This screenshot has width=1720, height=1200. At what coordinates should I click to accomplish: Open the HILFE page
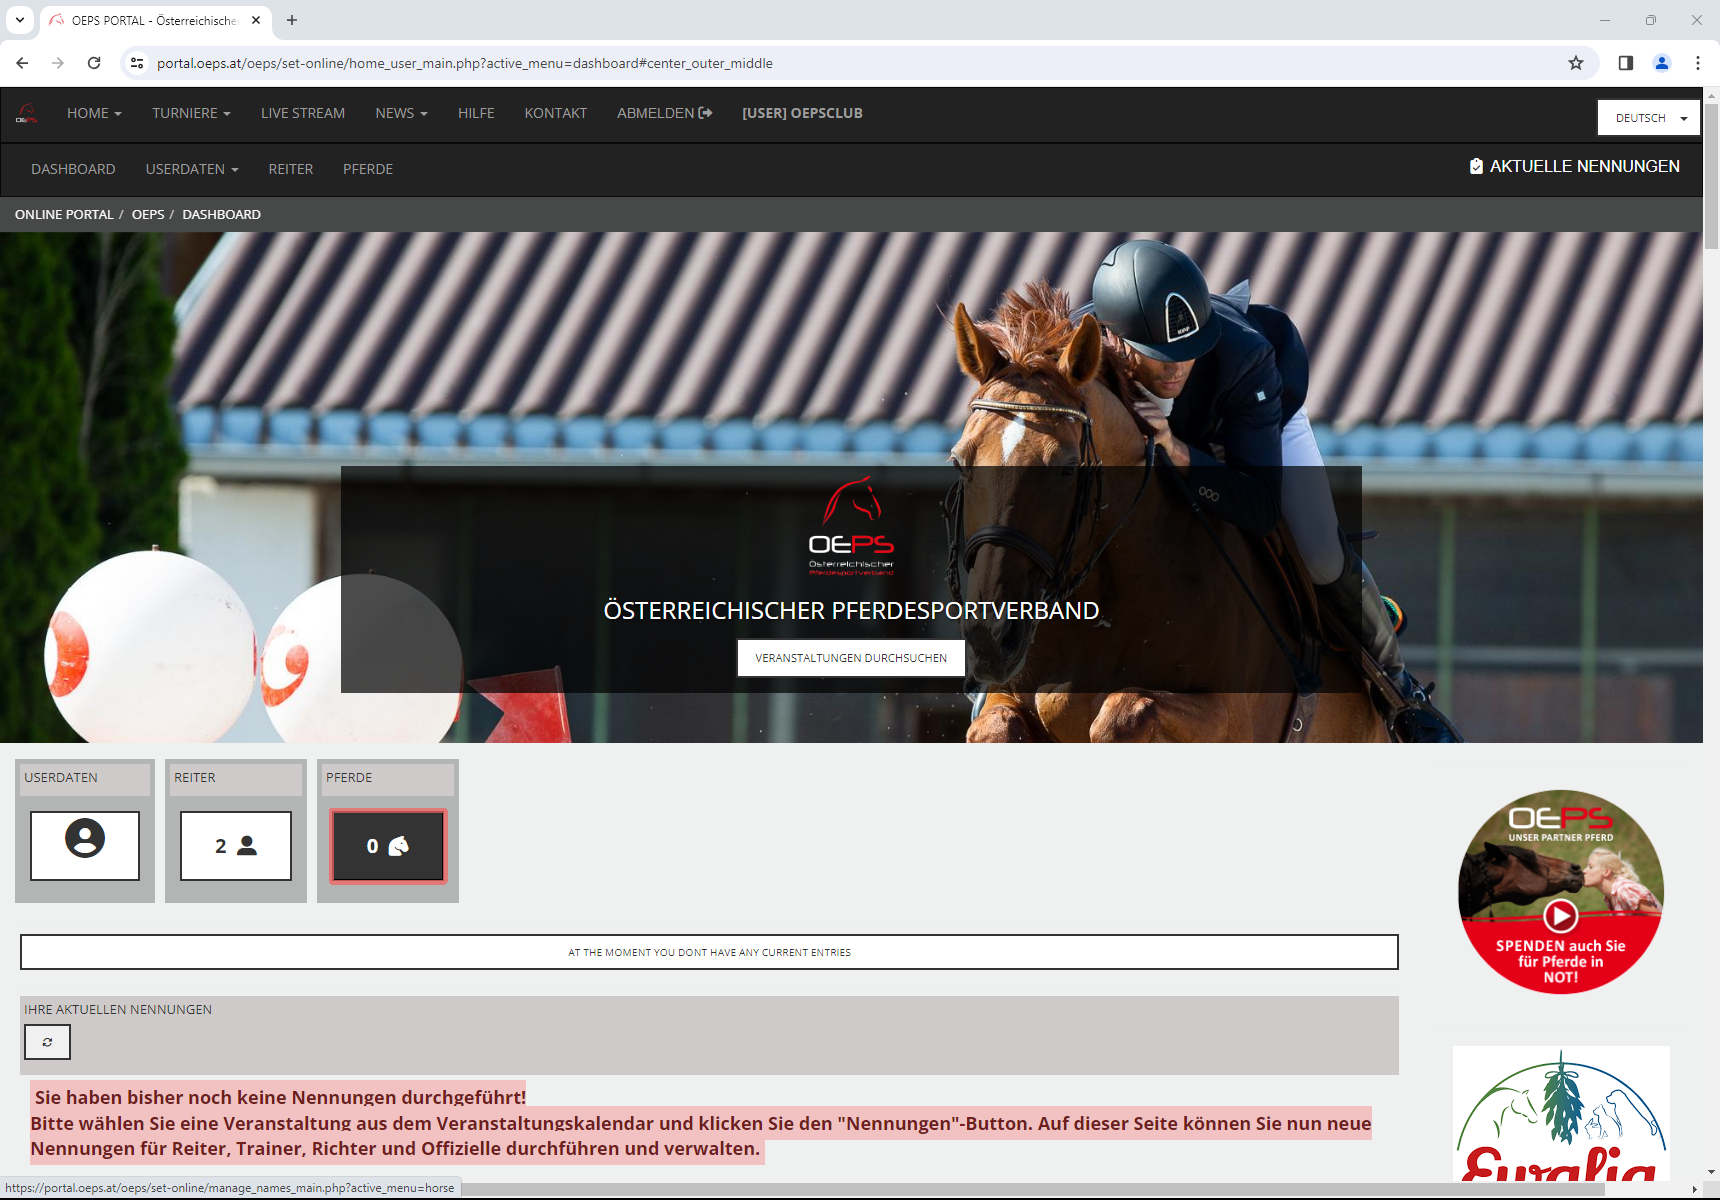click(x=476, y=113)
